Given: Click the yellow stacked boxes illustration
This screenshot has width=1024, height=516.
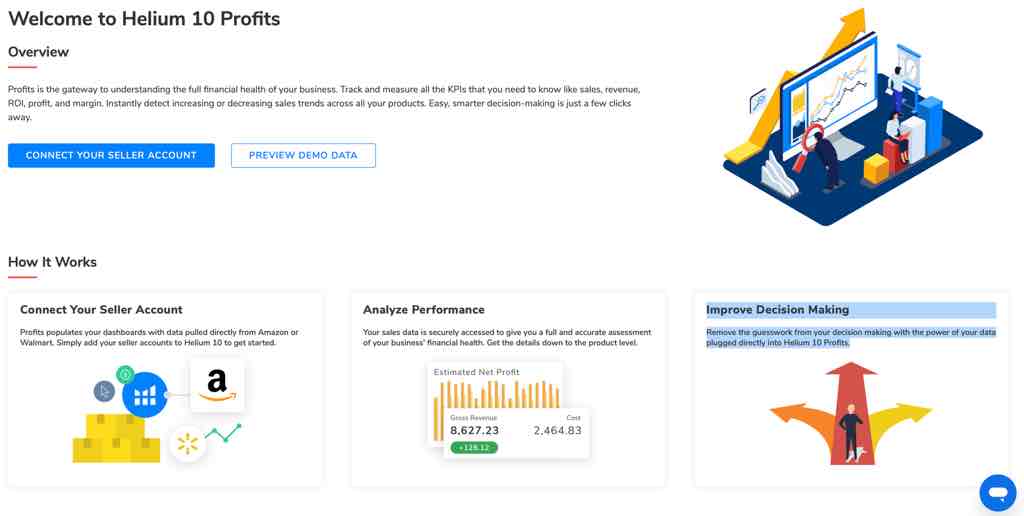Looking at the screenshot, I should click(116, 438).
